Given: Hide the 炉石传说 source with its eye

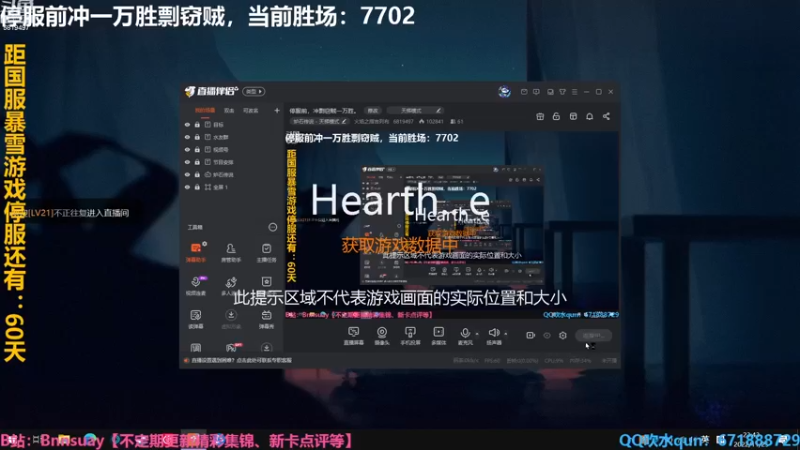Looking at the screenshot, I should (187, 174).
